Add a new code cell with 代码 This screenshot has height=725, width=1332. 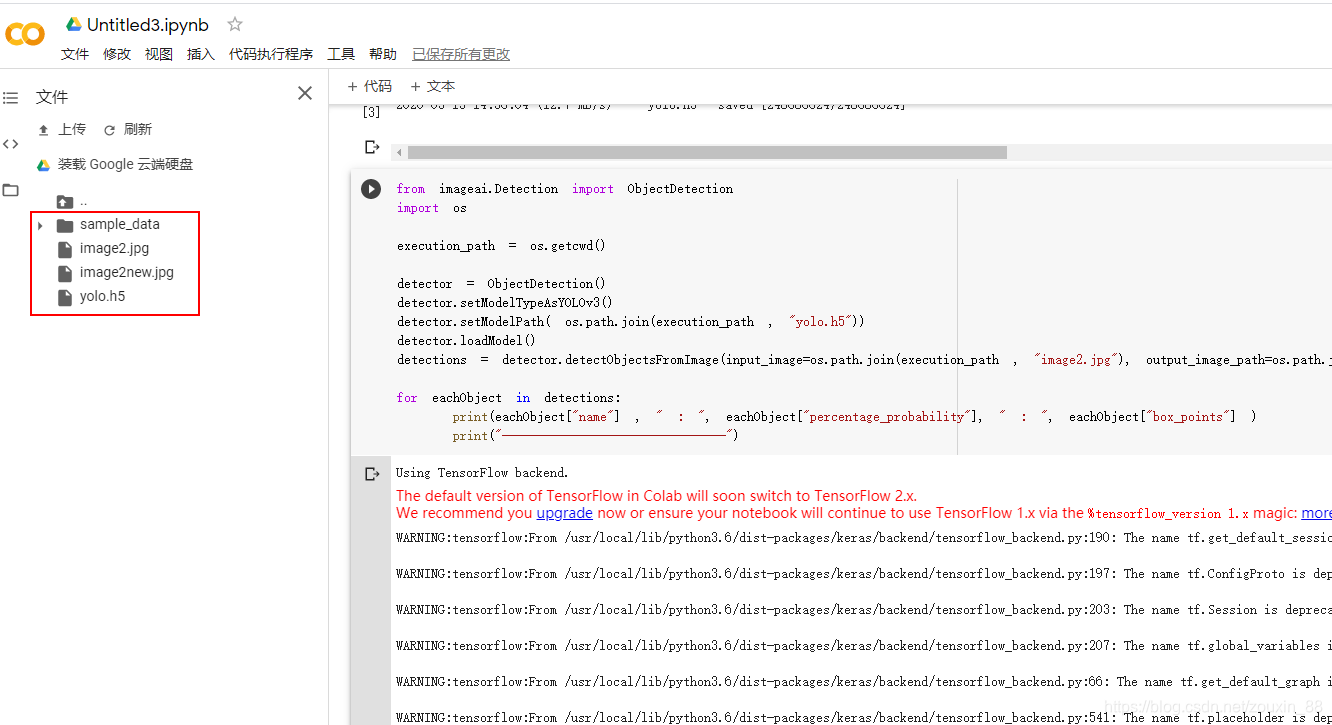(368, 86)
